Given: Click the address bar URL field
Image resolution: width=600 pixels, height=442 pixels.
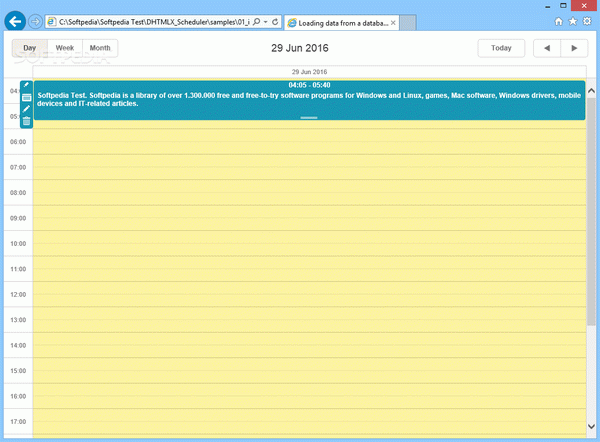Looking at the screenshot, I should [154, 22].
